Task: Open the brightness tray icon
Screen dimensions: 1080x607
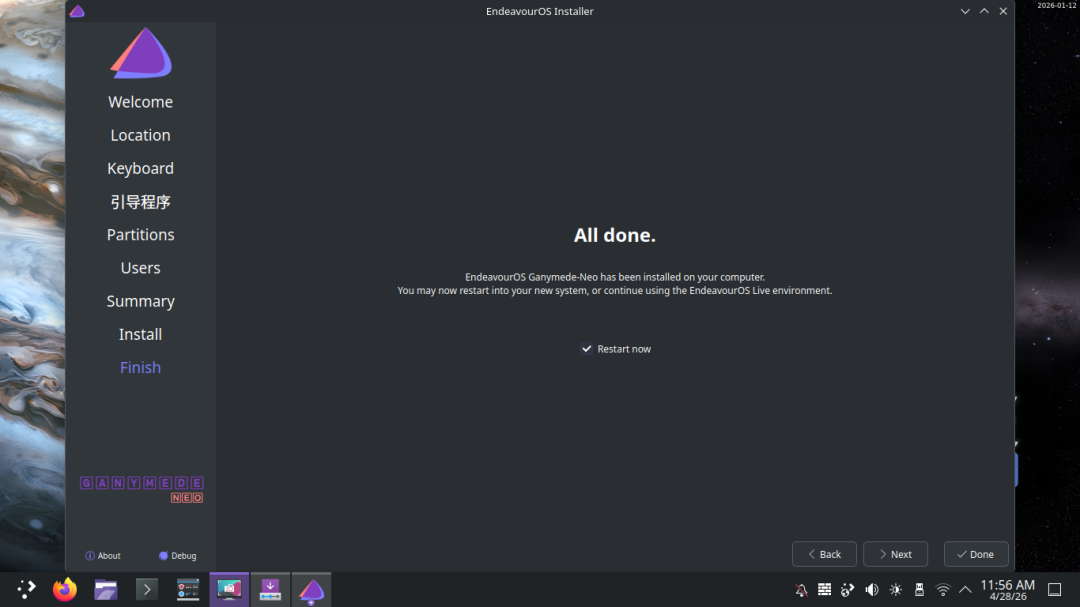Action: pyautogui.click(x=895, y=590)
